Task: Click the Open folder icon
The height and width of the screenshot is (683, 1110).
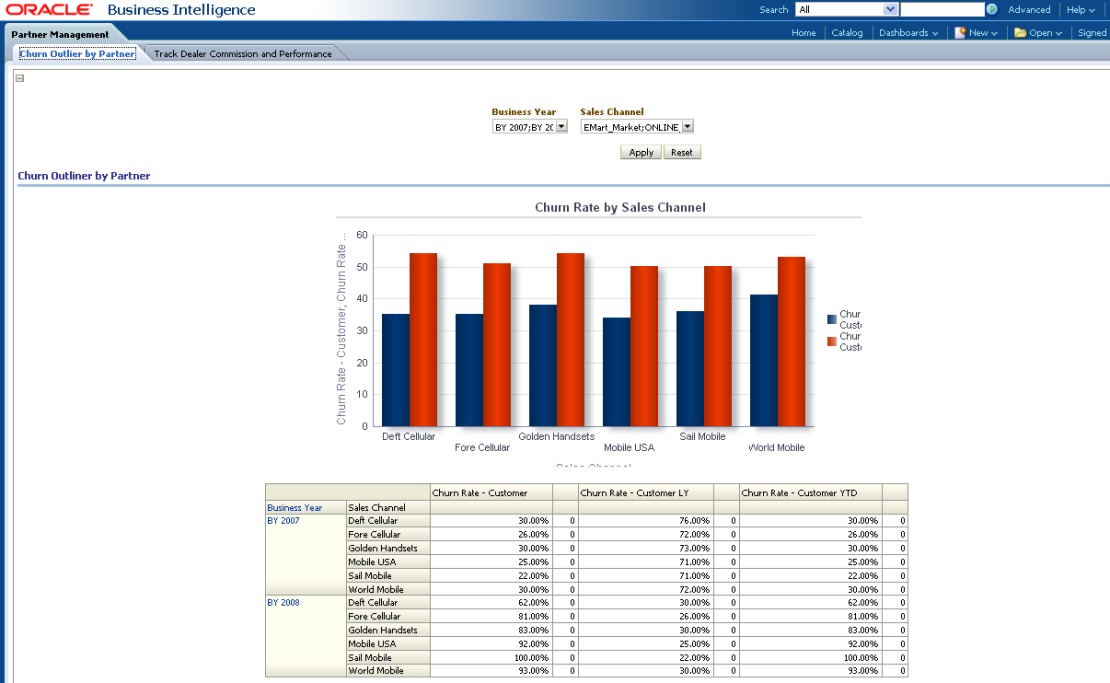Action: pyautogui.click(x=1020, y=33)
